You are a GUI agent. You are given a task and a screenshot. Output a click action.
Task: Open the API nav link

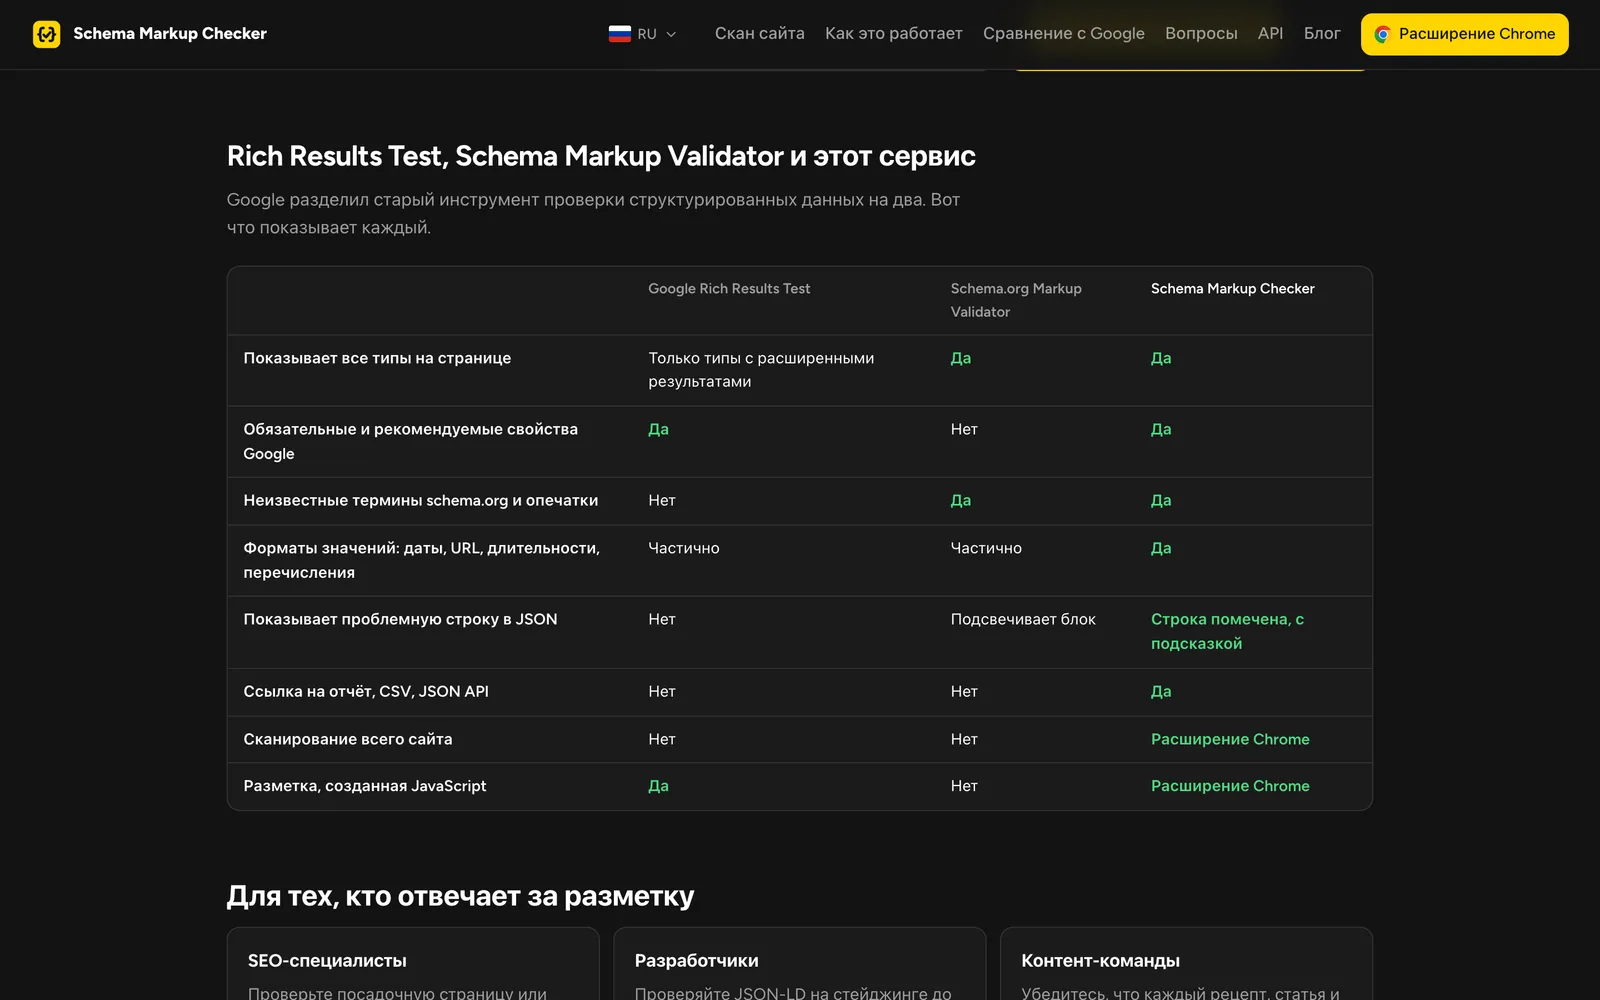click(1270, 34)
